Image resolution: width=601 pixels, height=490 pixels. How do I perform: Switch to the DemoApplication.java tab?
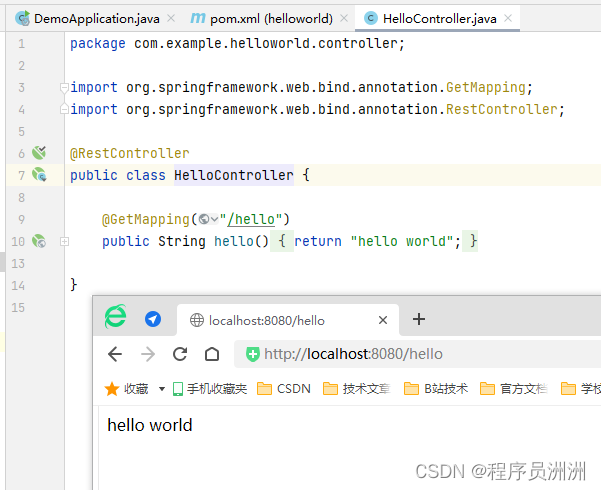(x=87, y=18)
